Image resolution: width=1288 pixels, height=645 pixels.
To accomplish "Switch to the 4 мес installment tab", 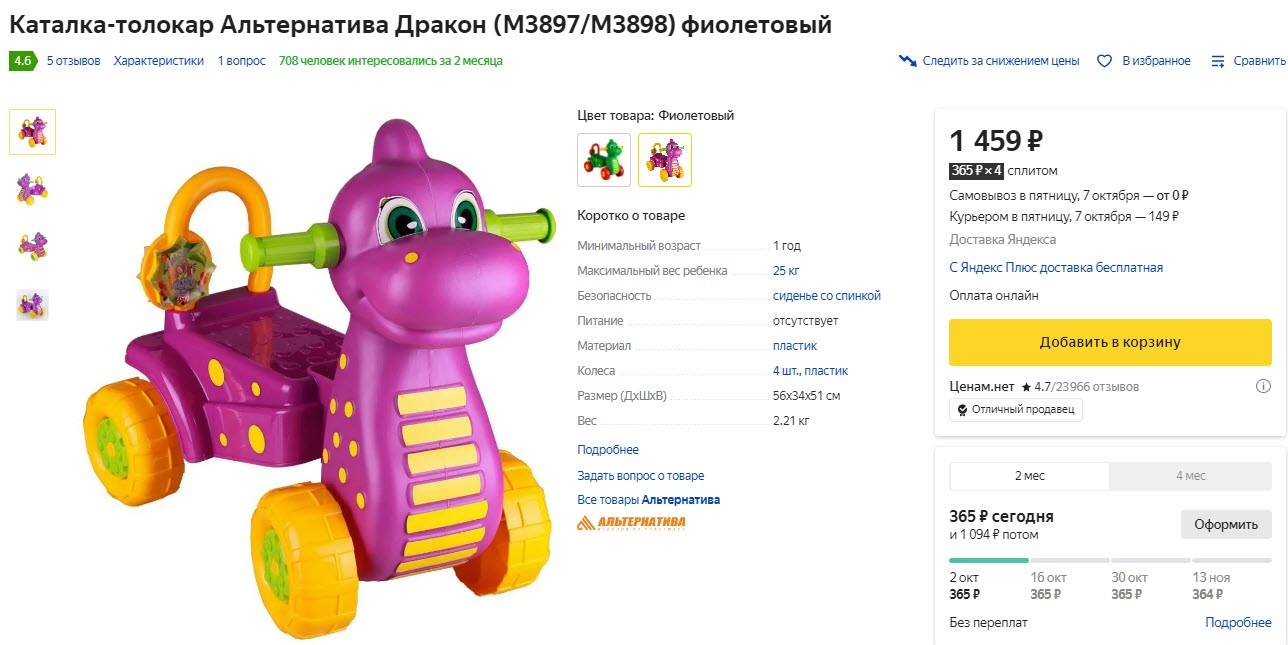I will (x=1190, y=476).
